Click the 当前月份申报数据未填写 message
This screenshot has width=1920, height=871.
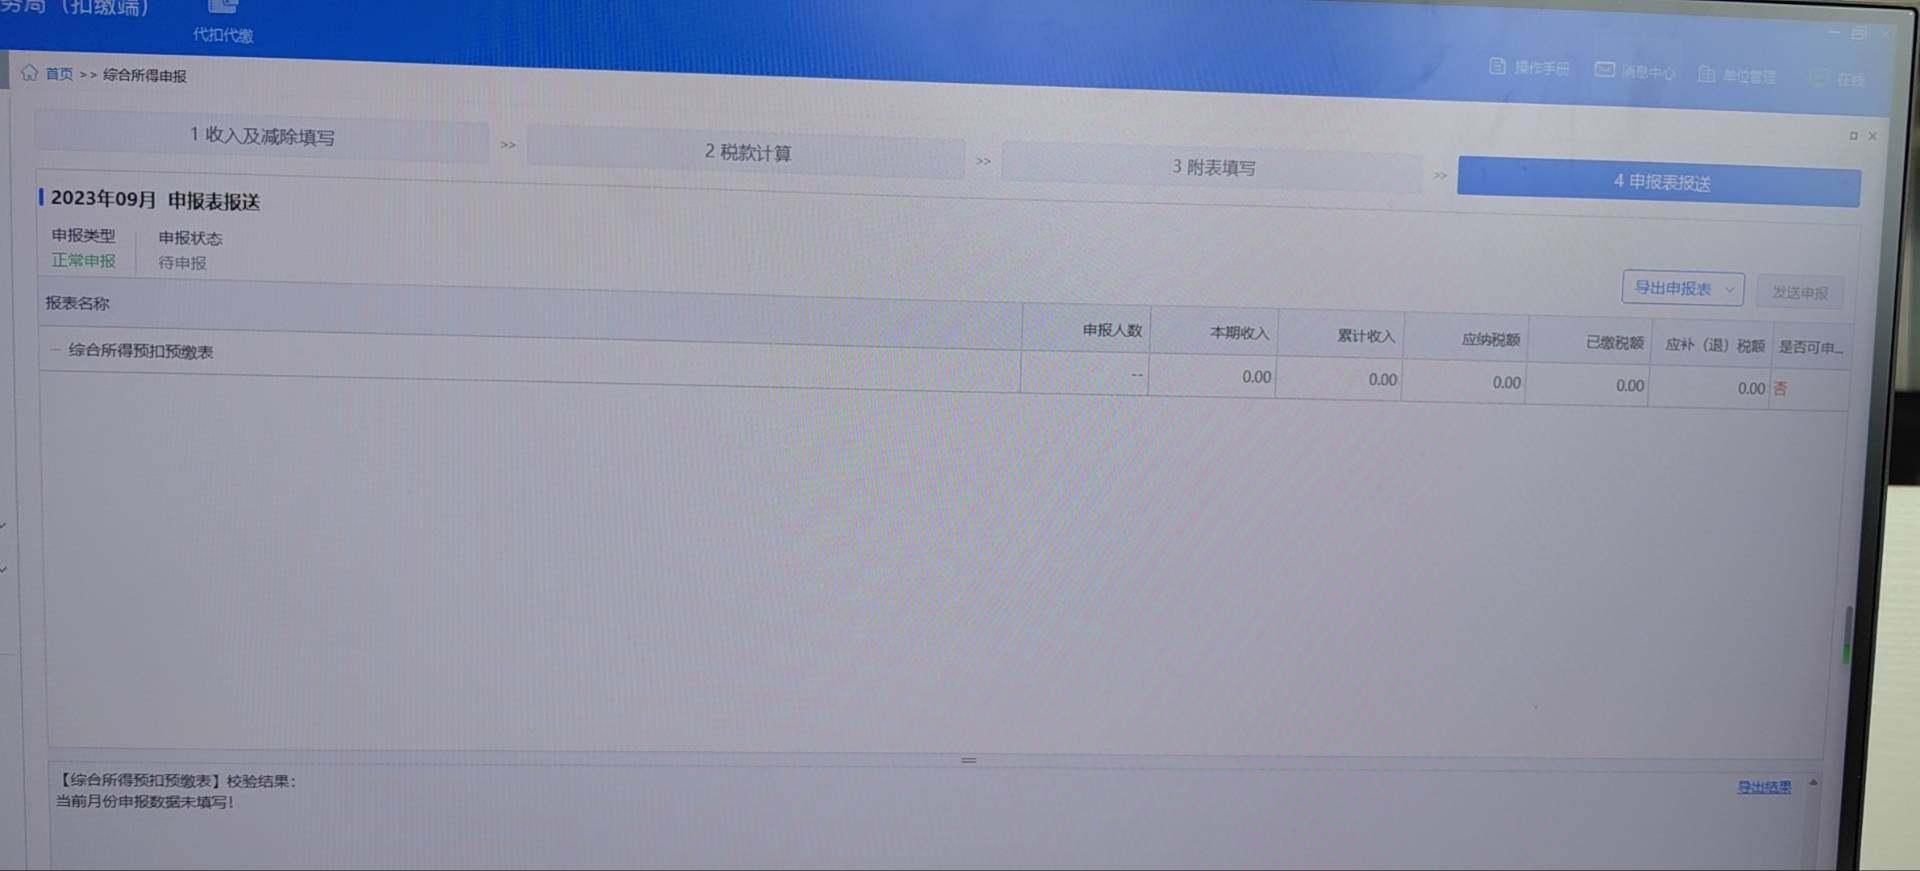click(x=144, y=801)
